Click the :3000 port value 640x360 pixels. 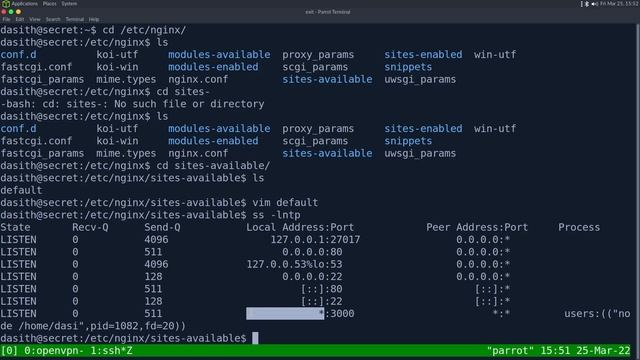pos(340,313)
